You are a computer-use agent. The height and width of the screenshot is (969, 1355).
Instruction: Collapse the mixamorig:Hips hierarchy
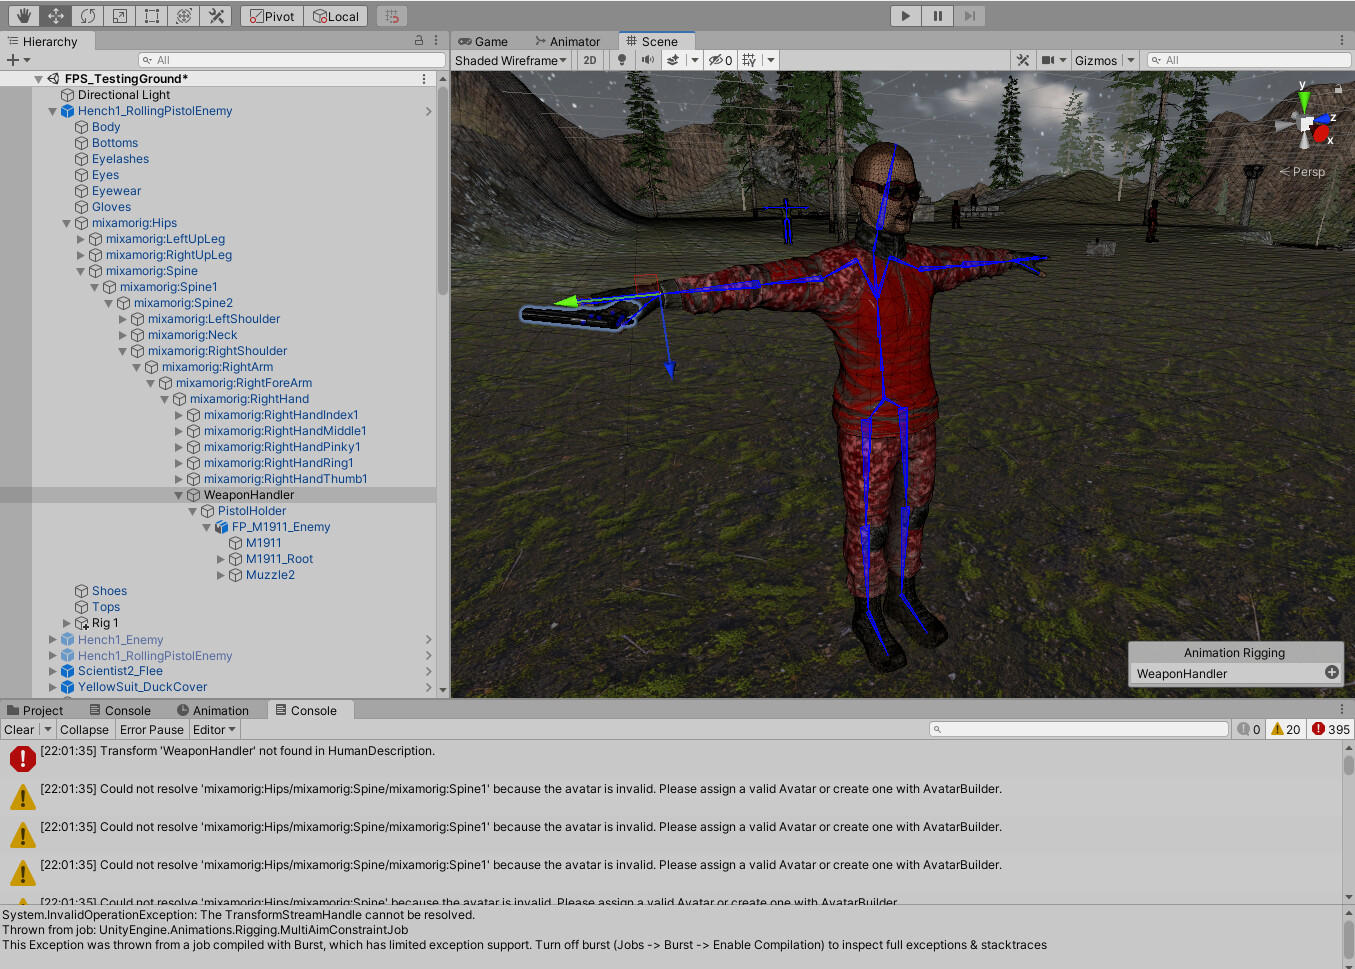[66, 222]
